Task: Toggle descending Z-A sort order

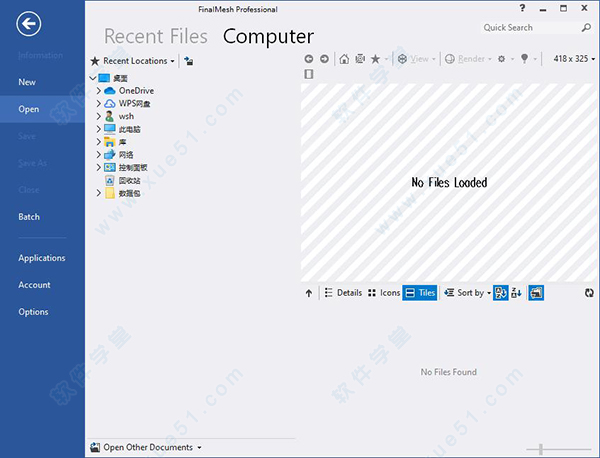Action: coord(516,293)
